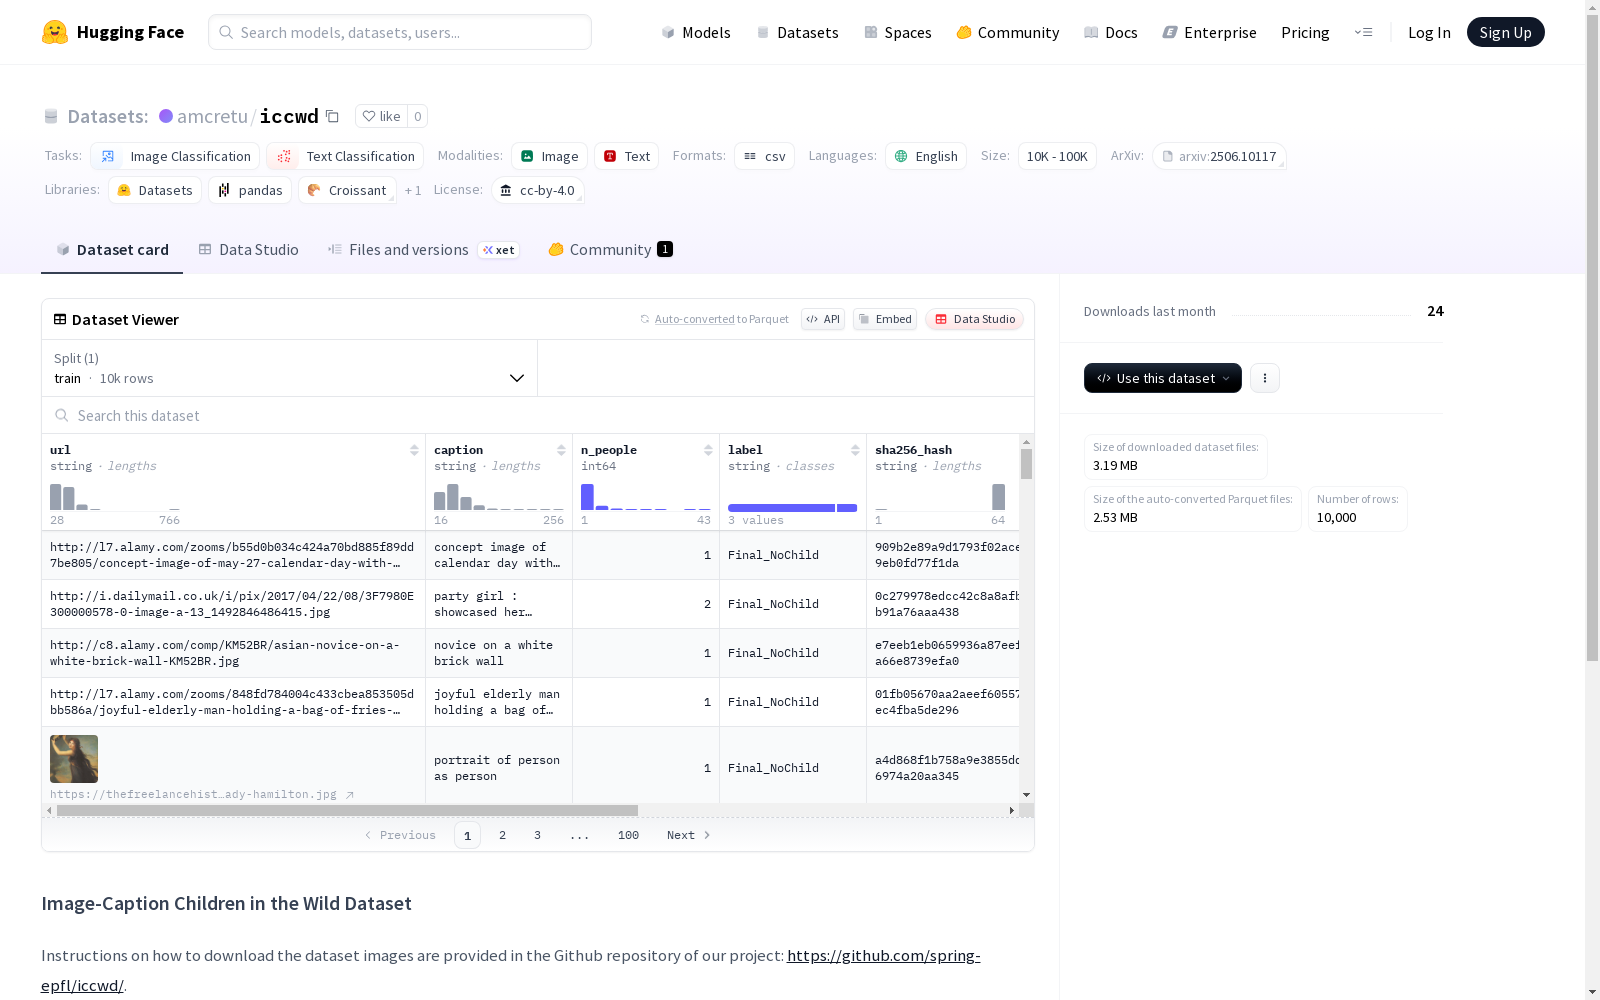Screen dimensions: 1600x1000
Task: Open the amcretu profile link
Action: (x=212, y=116)
